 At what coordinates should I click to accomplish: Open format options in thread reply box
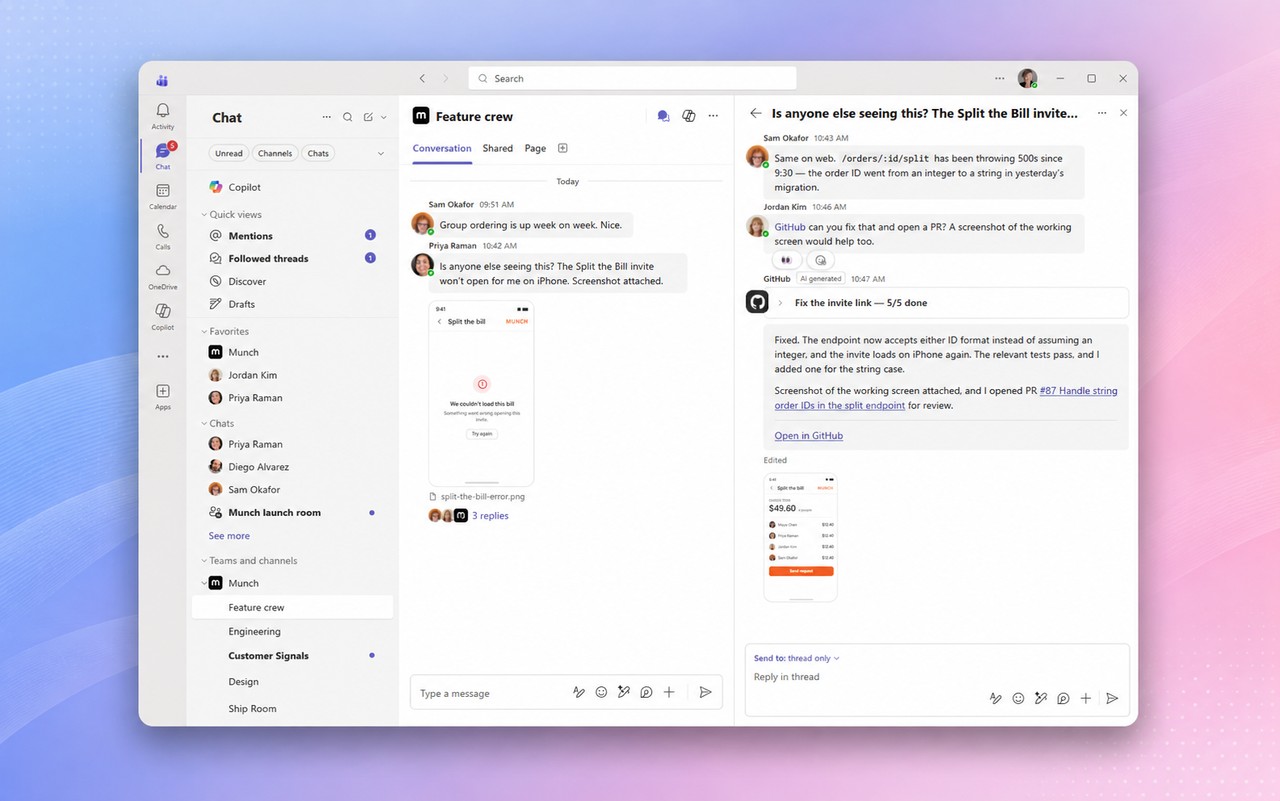[995, 698]
